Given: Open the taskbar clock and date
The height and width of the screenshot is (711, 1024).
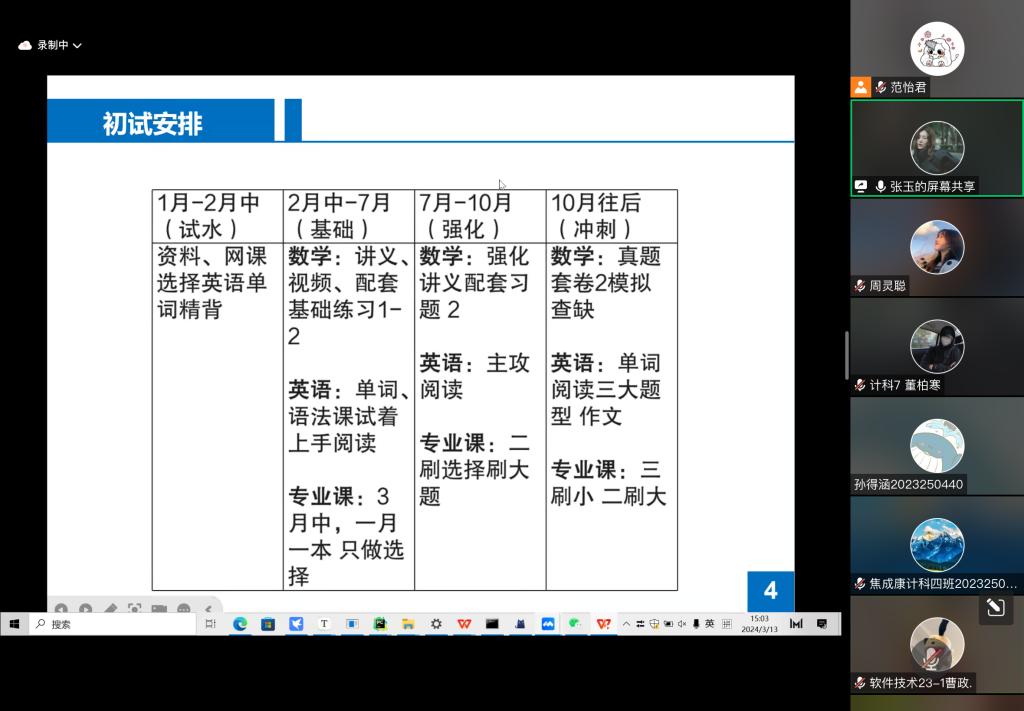Looking at the screenshot, I should (759, 624).
